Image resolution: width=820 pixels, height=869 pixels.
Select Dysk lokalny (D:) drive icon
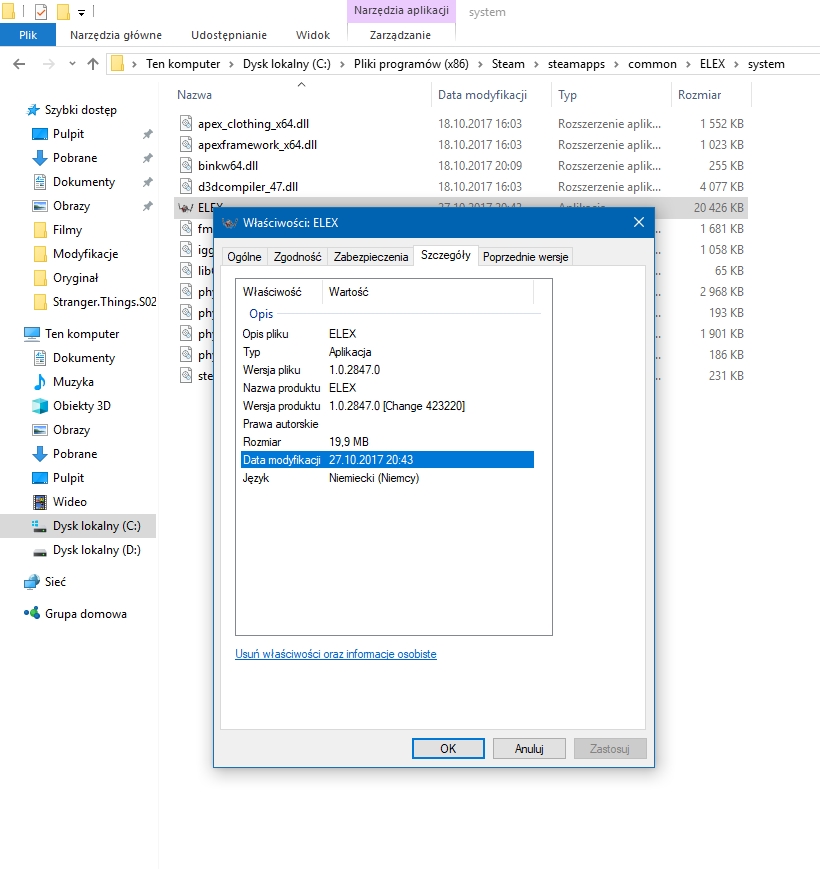point(40,551)
